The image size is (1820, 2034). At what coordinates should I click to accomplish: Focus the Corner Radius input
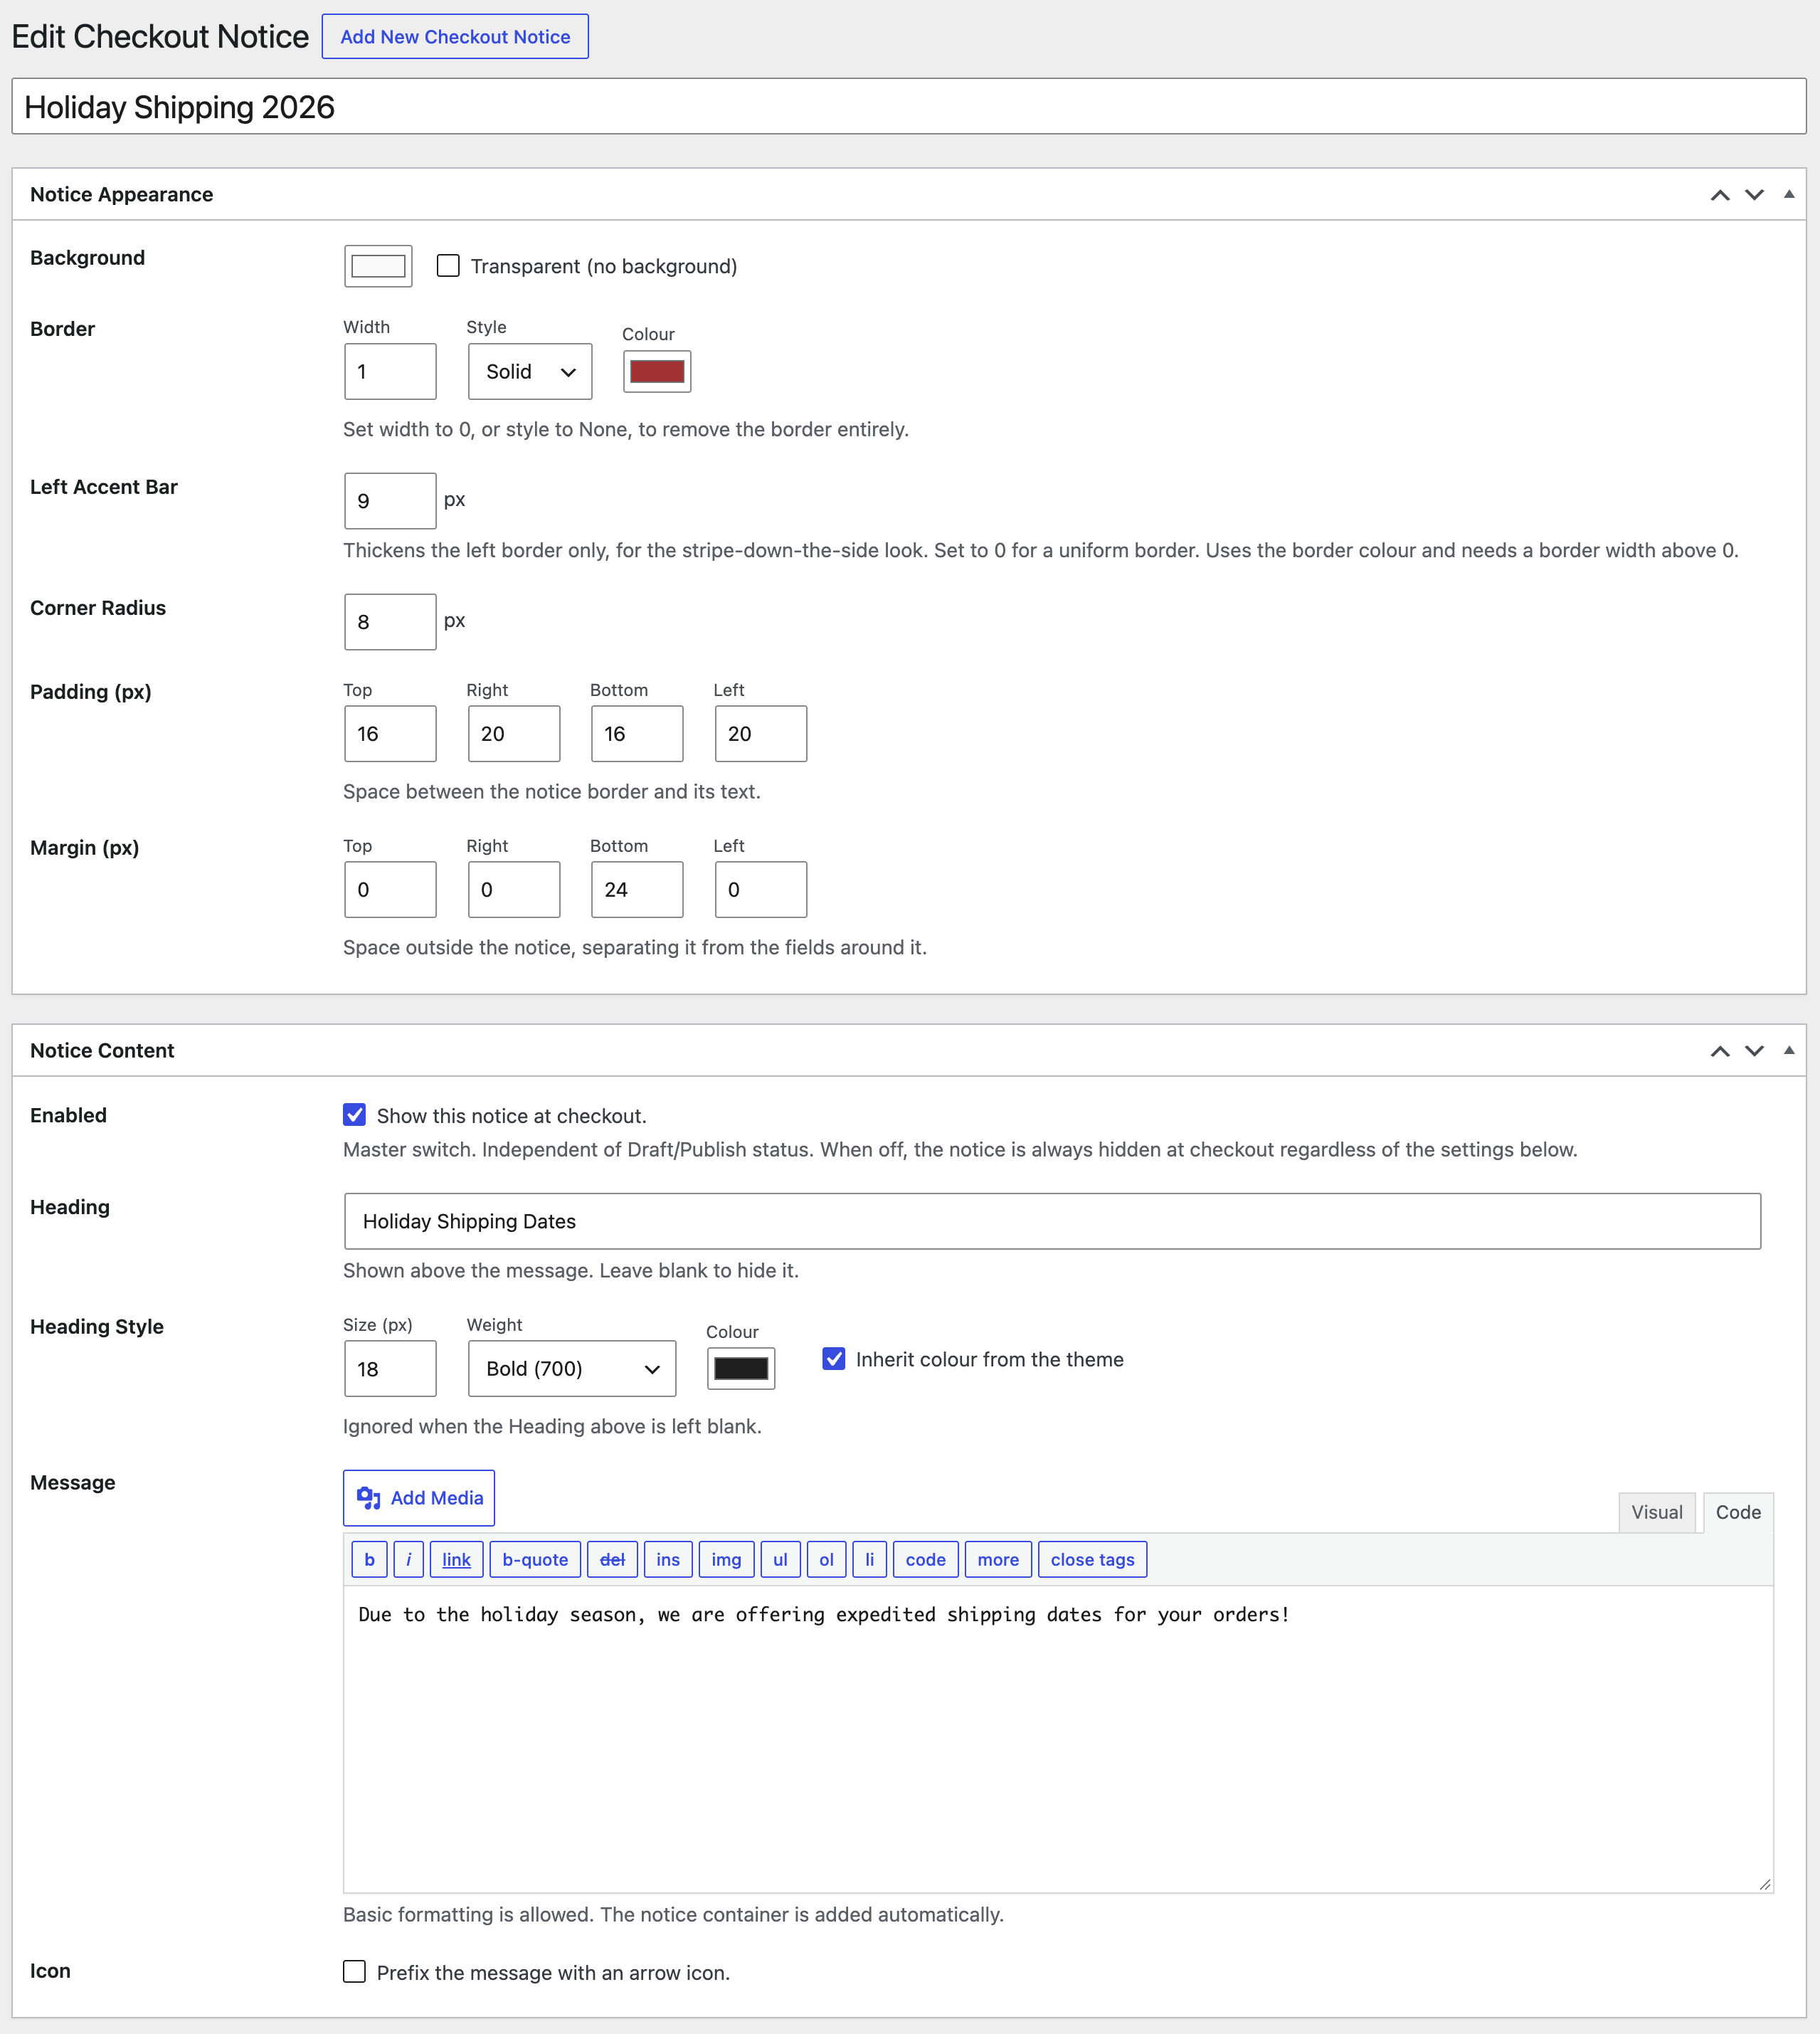390,622
